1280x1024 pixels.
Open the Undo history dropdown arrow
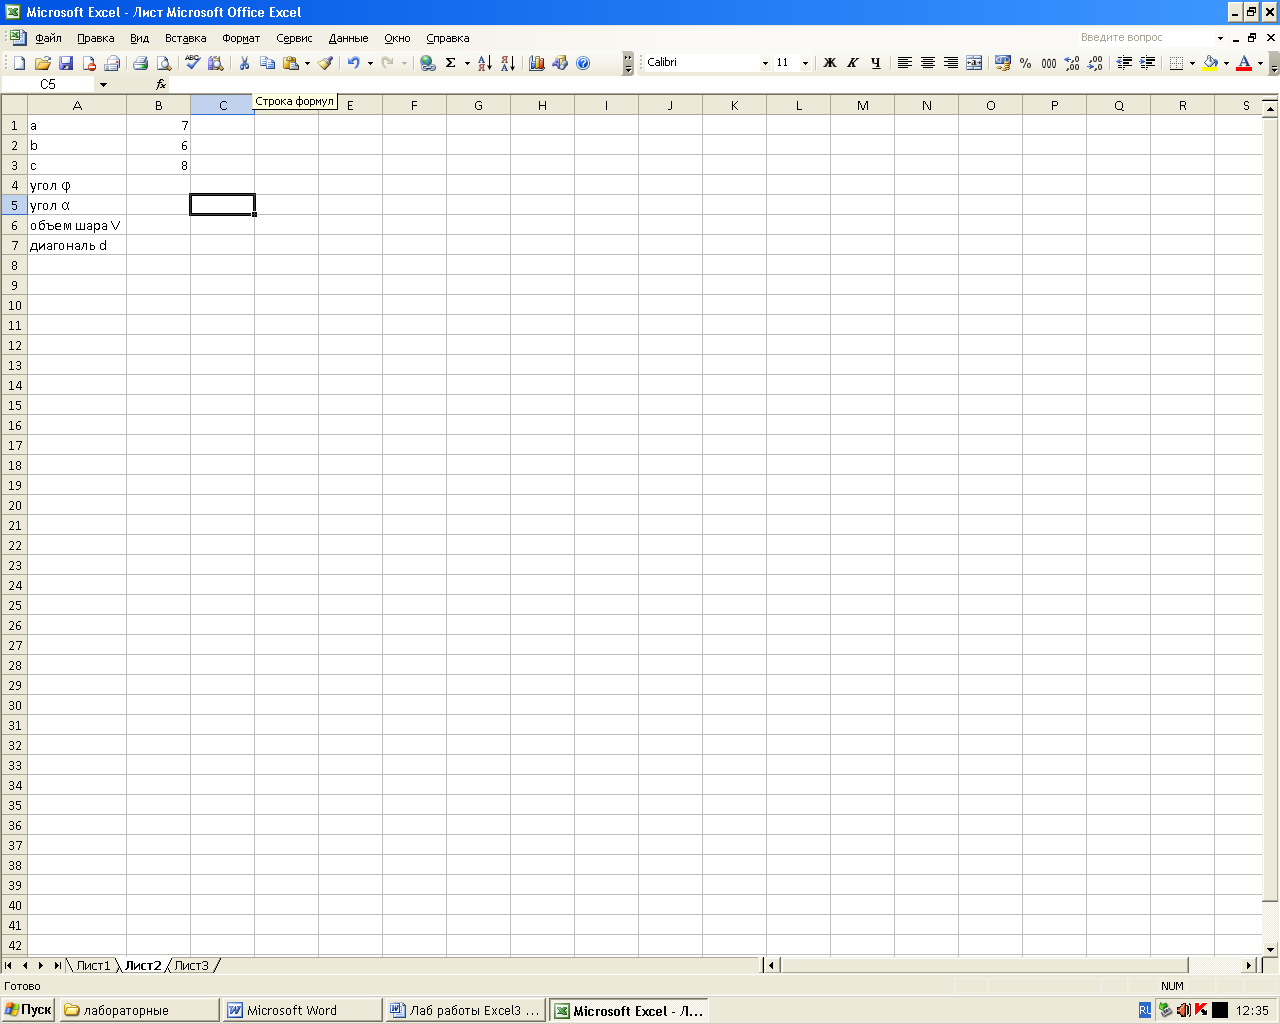tap(369, 63)
